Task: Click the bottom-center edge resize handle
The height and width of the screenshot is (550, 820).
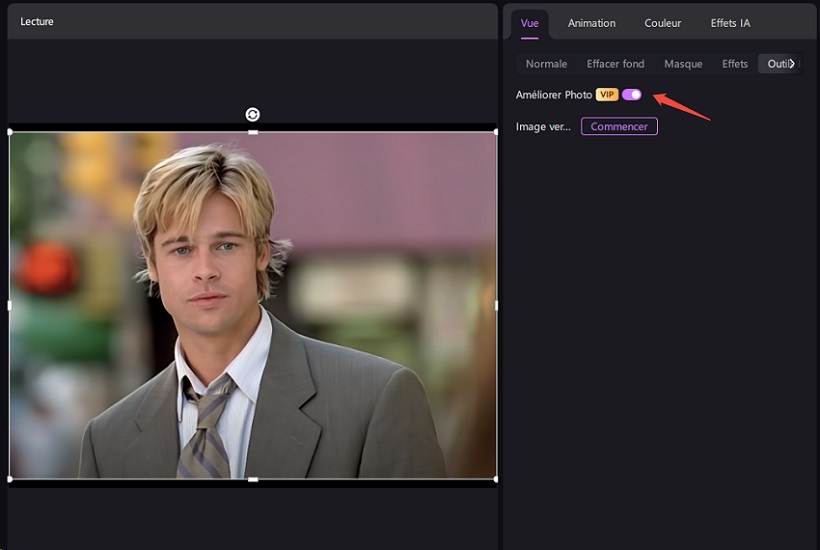Action: pos(253,479)
